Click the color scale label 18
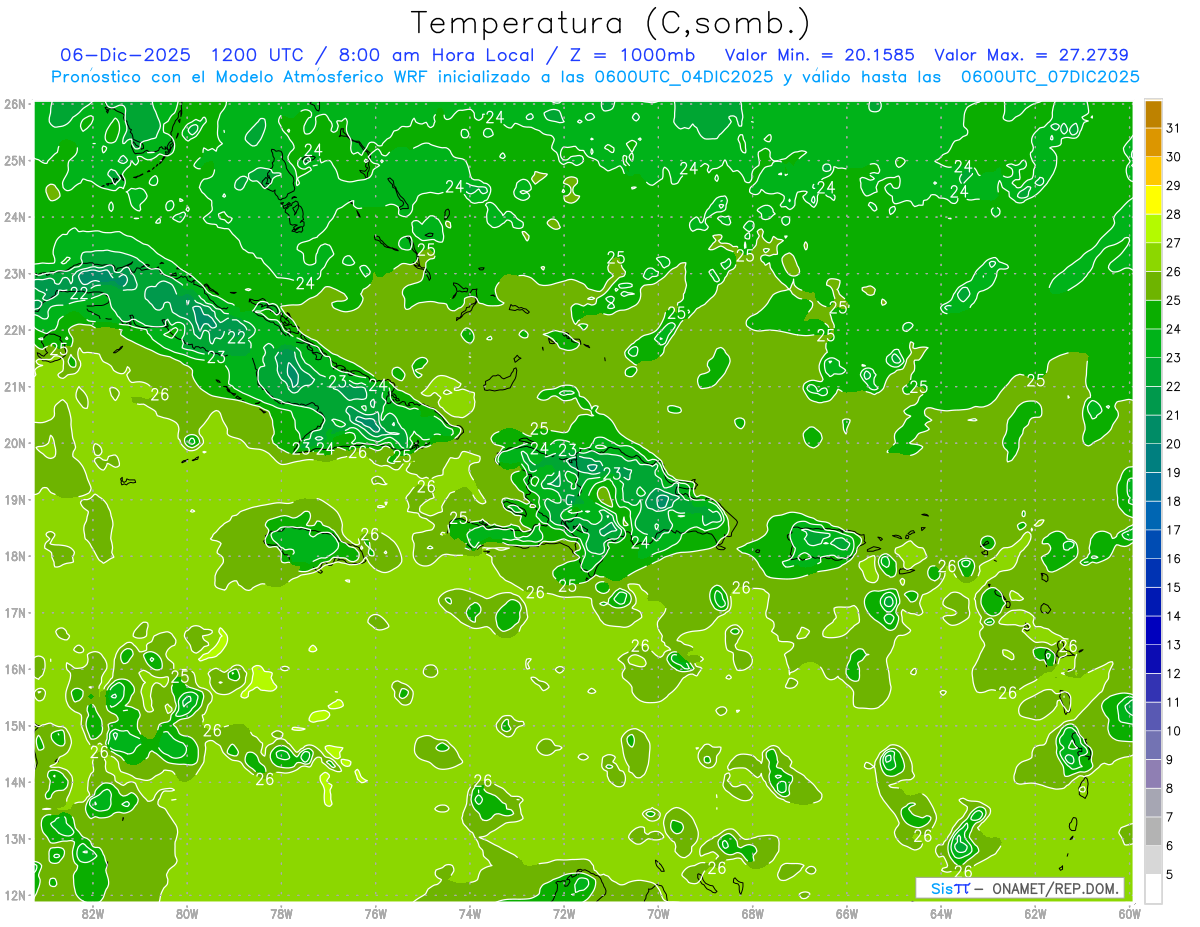1200x927 pixels. coord(1174,501)
